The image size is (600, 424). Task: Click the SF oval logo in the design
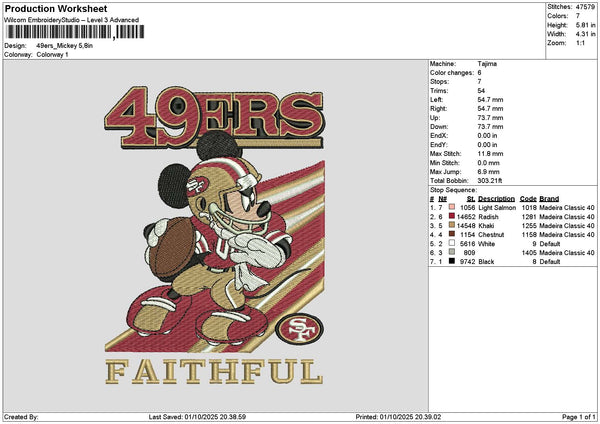[x=300, y=329]
